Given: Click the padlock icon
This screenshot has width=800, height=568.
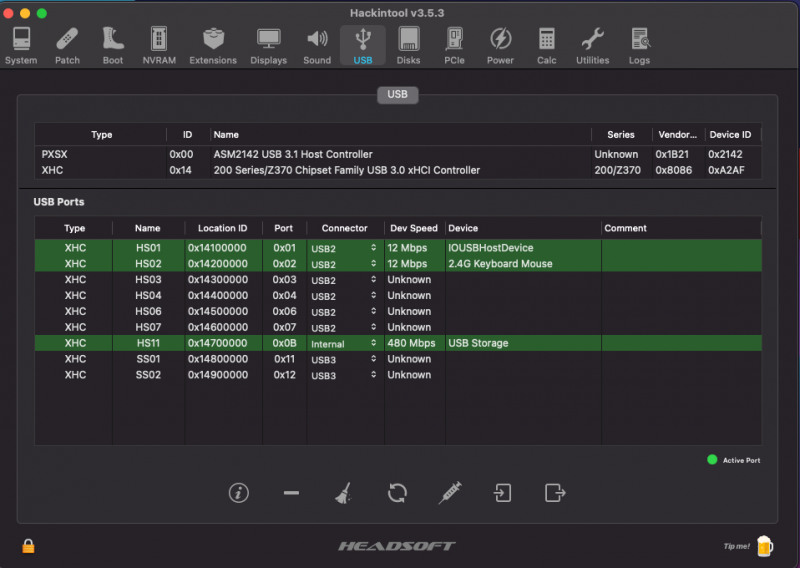Looking at the screenshot, I should pyautogui.click(x=28, y=546).
